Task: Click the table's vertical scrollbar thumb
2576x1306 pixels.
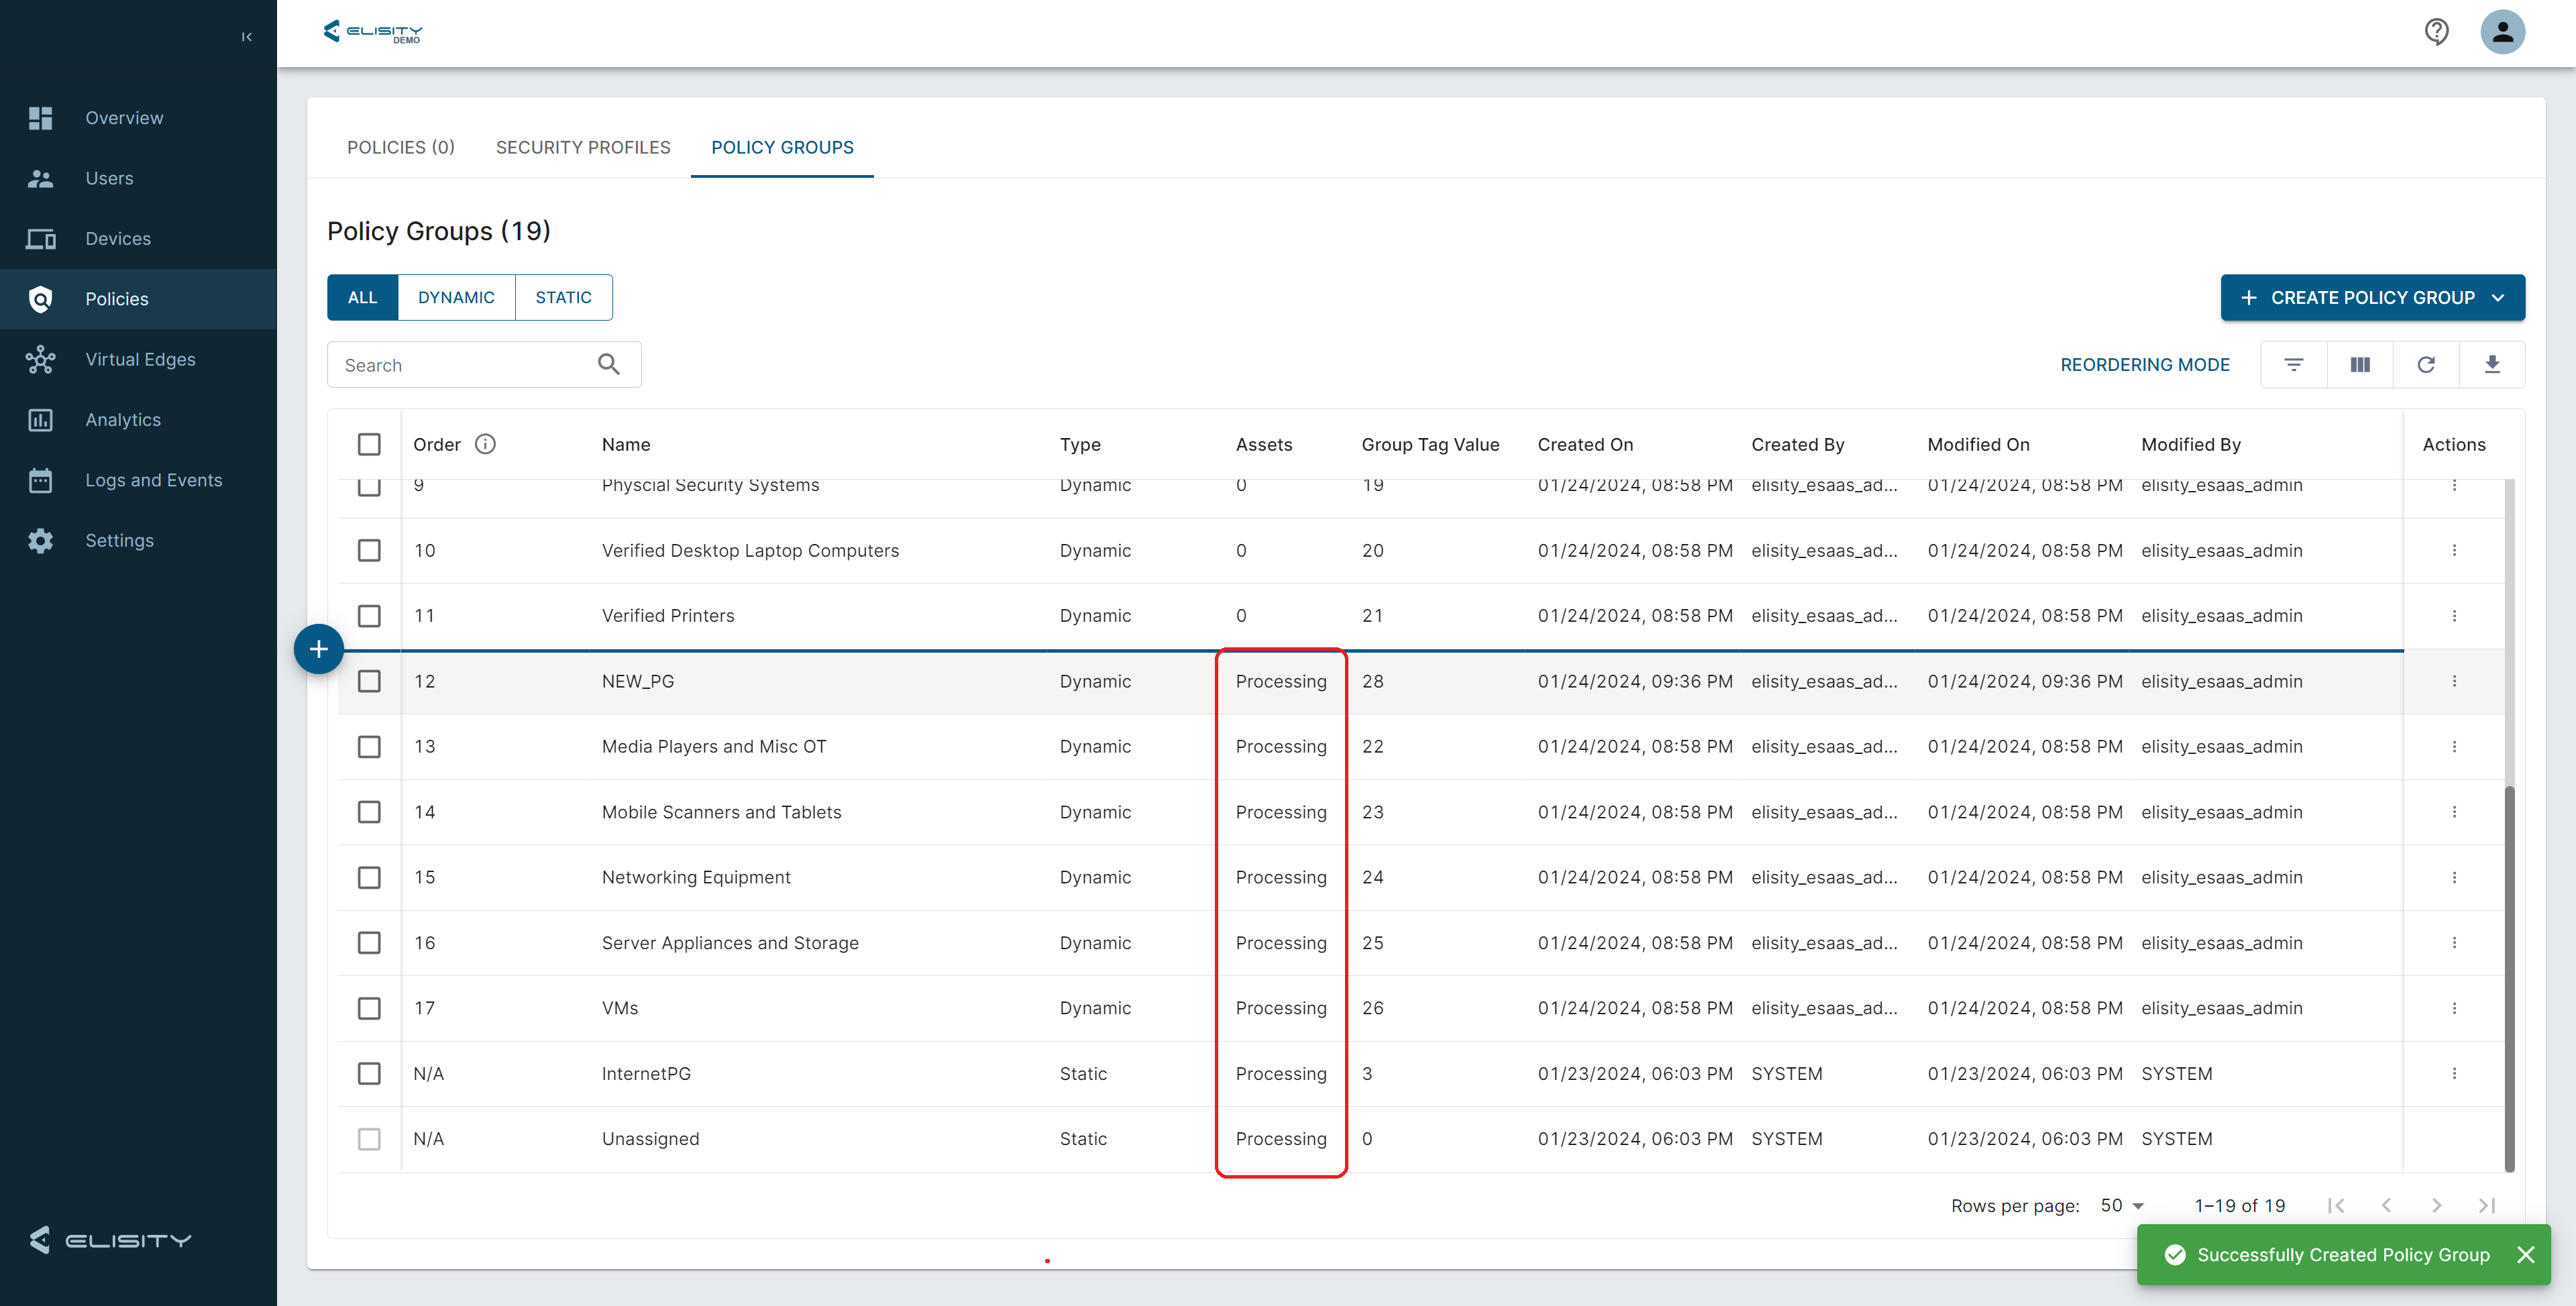Action: 2509,978
